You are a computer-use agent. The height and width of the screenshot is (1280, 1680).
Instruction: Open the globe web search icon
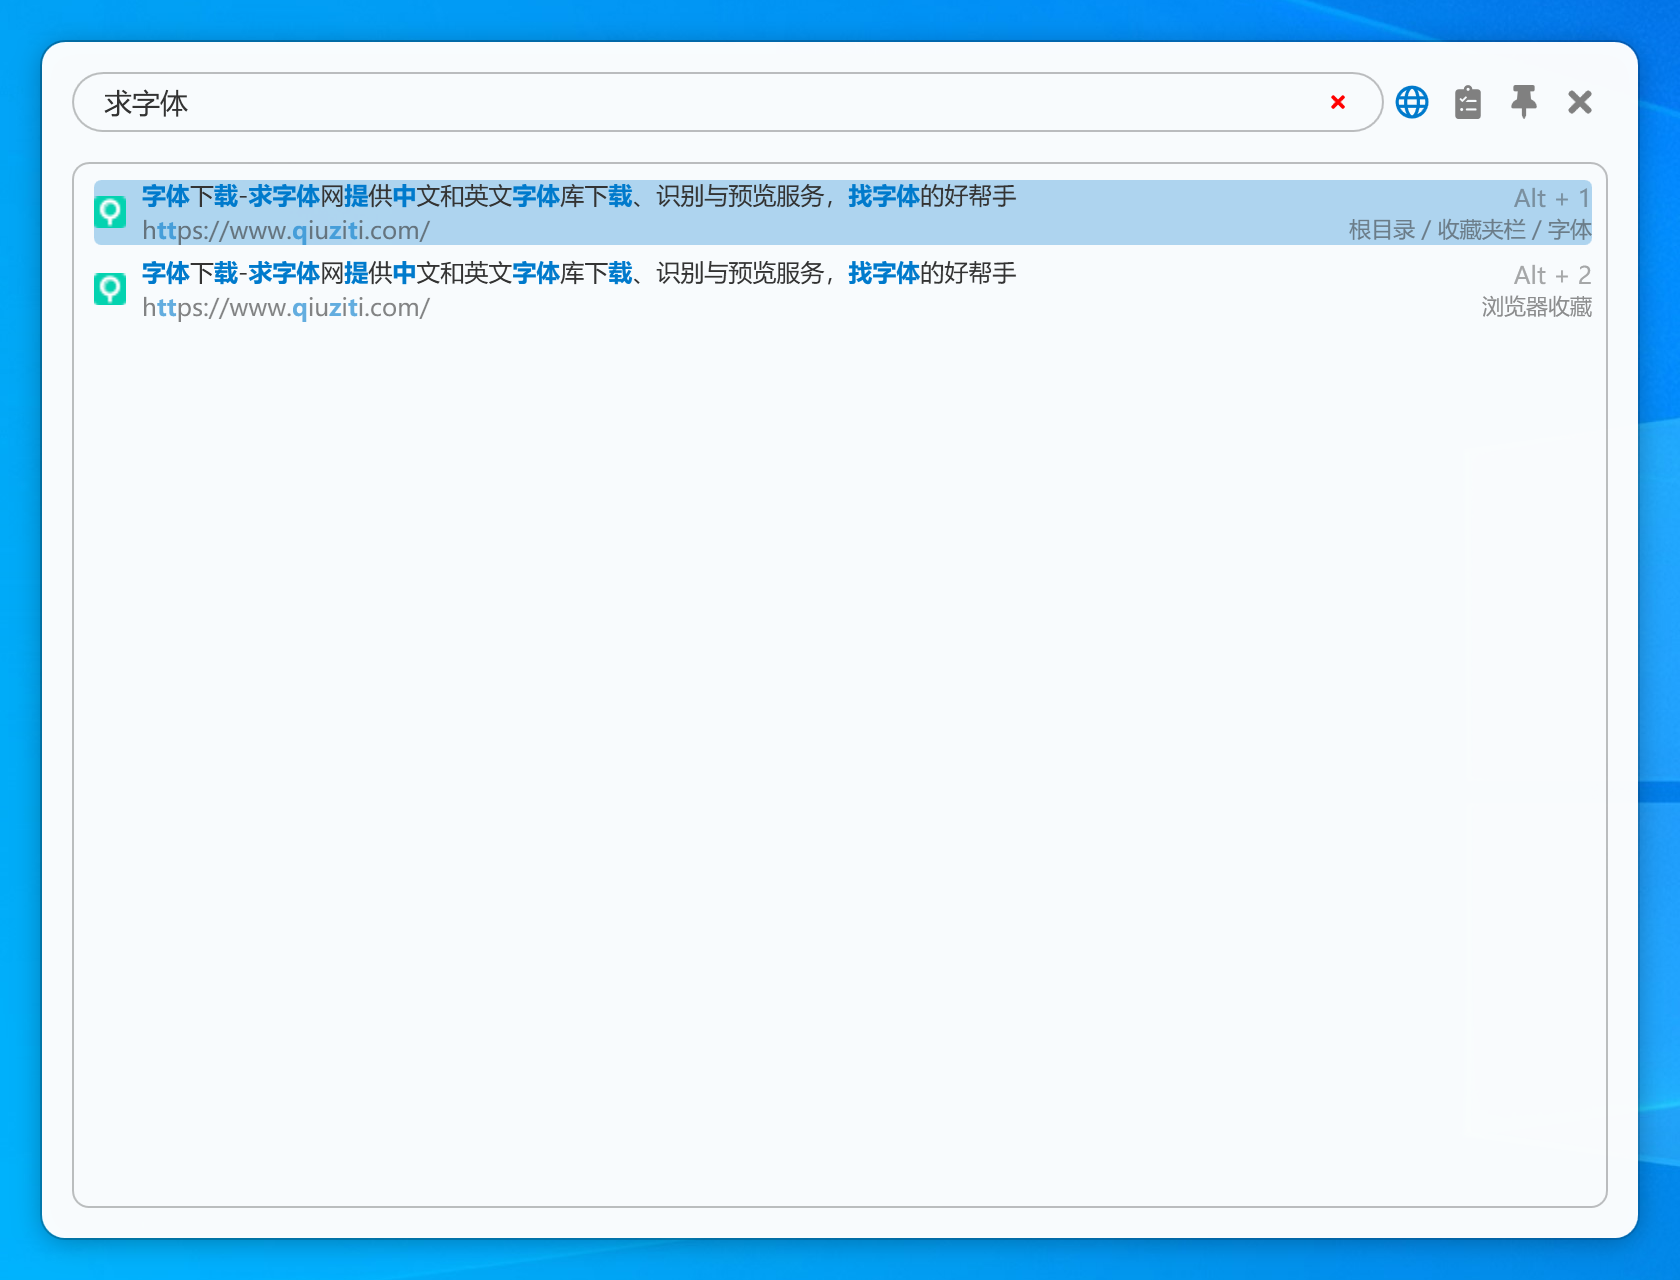[x=1412, y=102]
